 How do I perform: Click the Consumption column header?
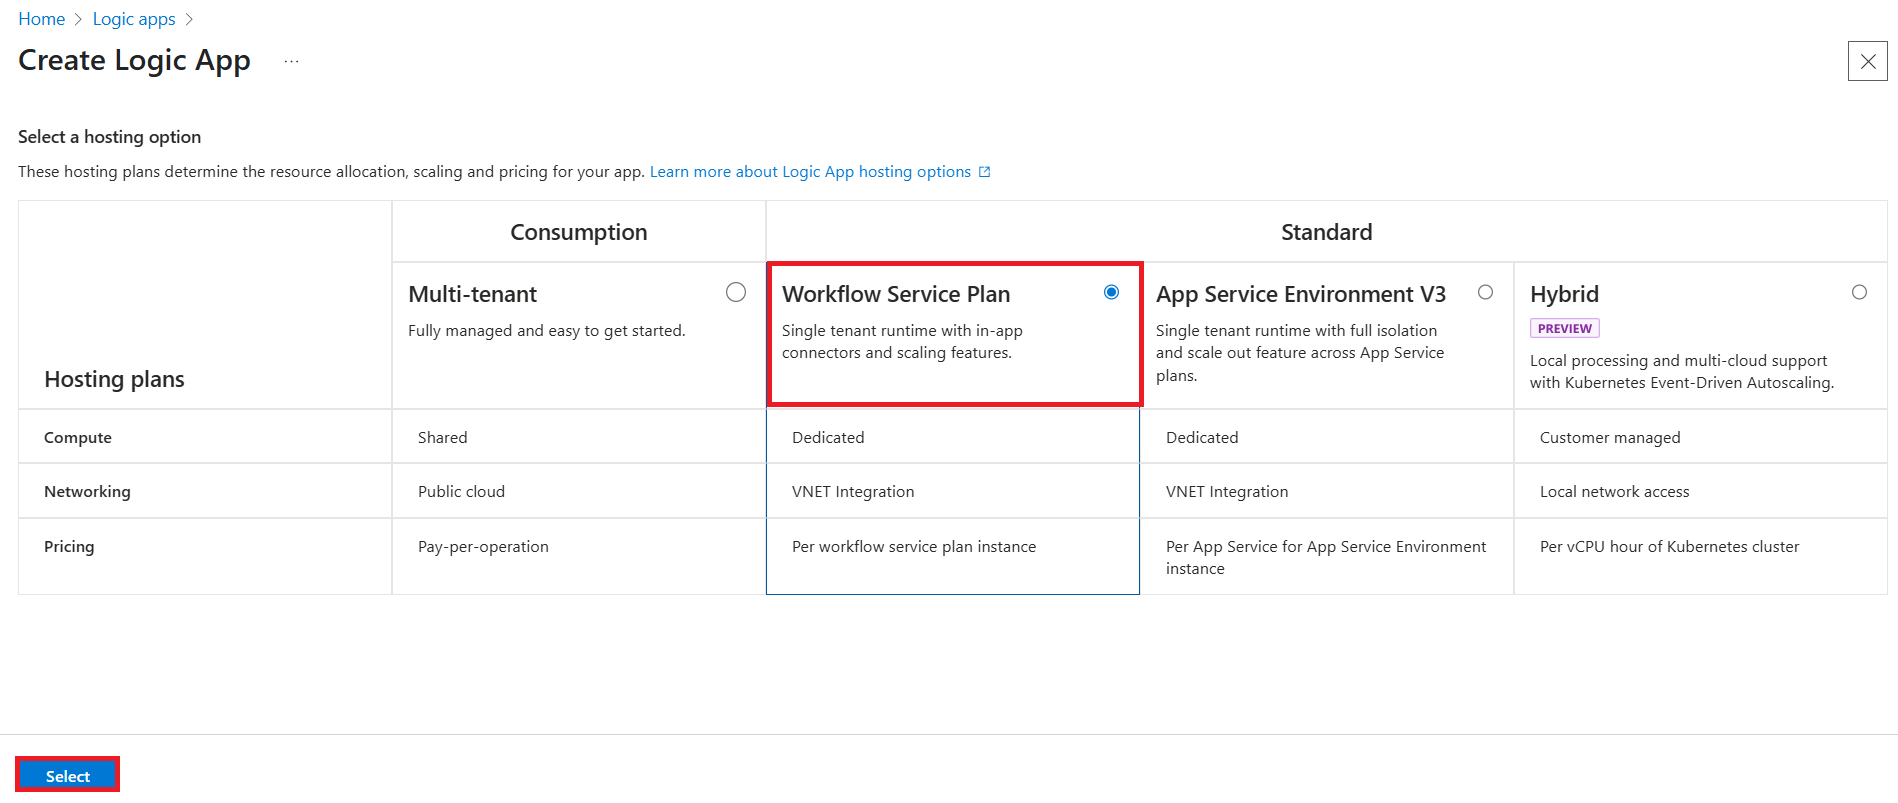pos(579,232)
